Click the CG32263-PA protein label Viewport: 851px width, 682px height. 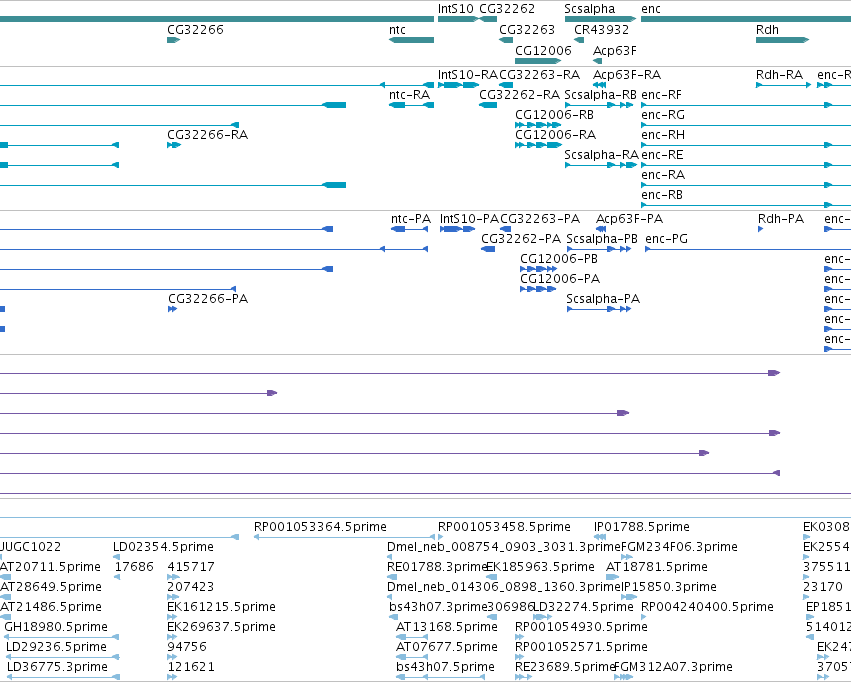pos(540,219)
